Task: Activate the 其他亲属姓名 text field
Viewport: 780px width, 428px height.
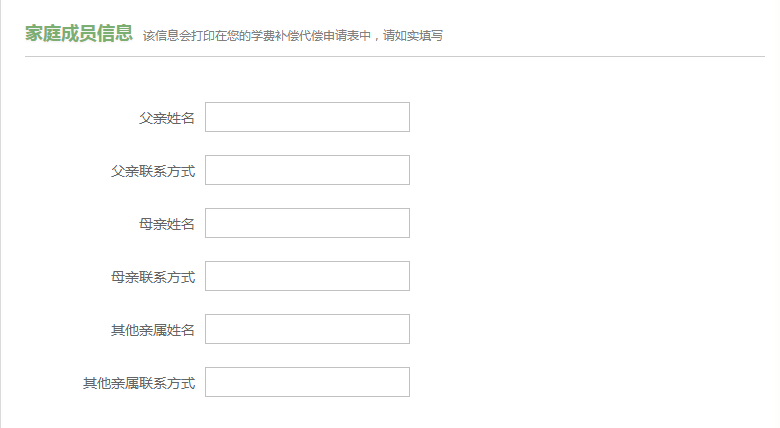Action: coord(307,329)
